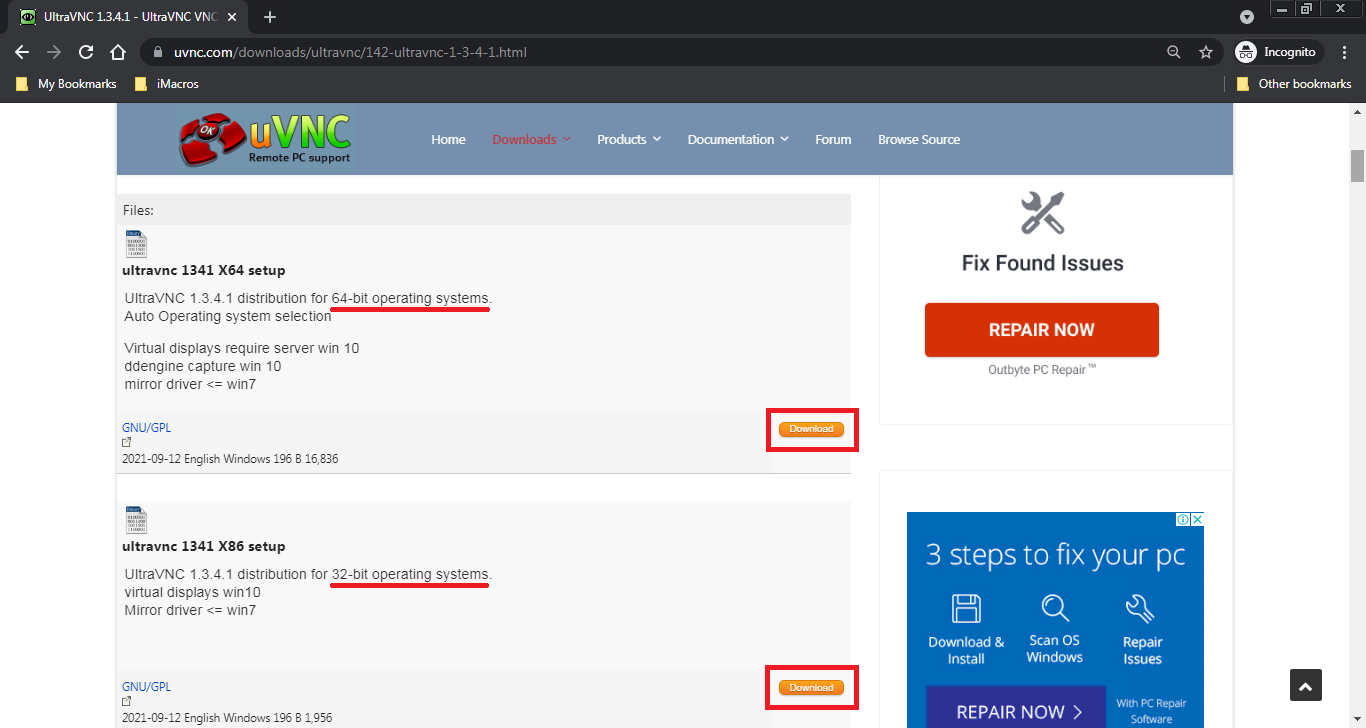This screenshot has width=1366, height=728.
Task: Click the Fix Found Issues tools icon
Action: click(1042, 213)
